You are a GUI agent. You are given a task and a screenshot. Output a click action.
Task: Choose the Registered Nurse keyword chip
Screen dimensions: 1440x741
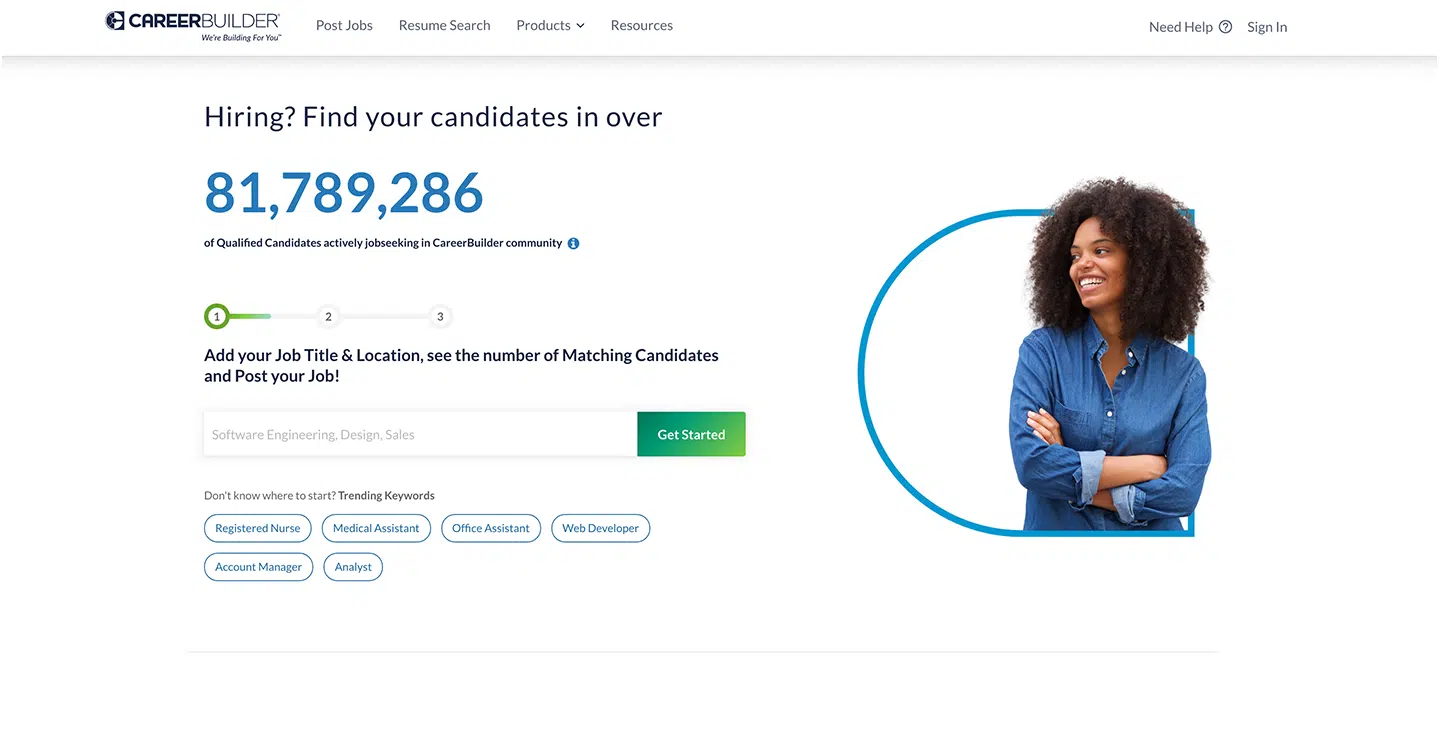(x=258, y=528)
